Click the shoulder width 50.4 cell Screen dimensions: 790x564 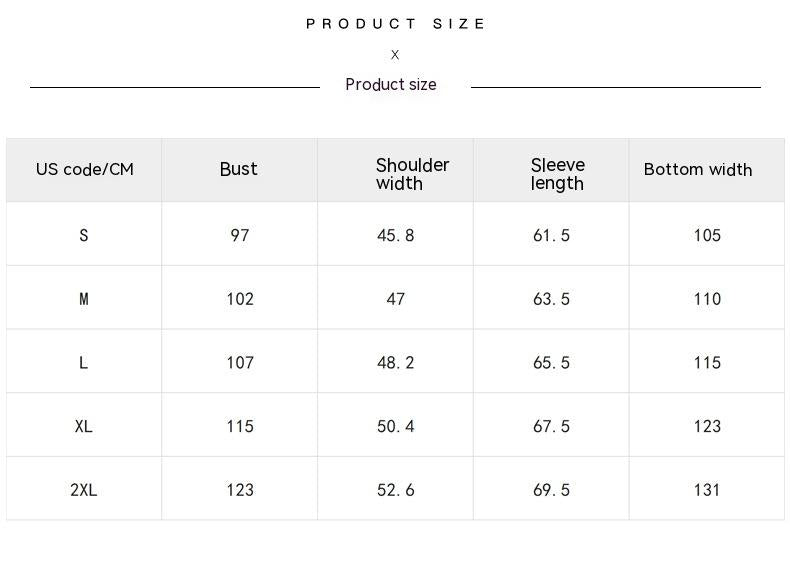[396, 426]
